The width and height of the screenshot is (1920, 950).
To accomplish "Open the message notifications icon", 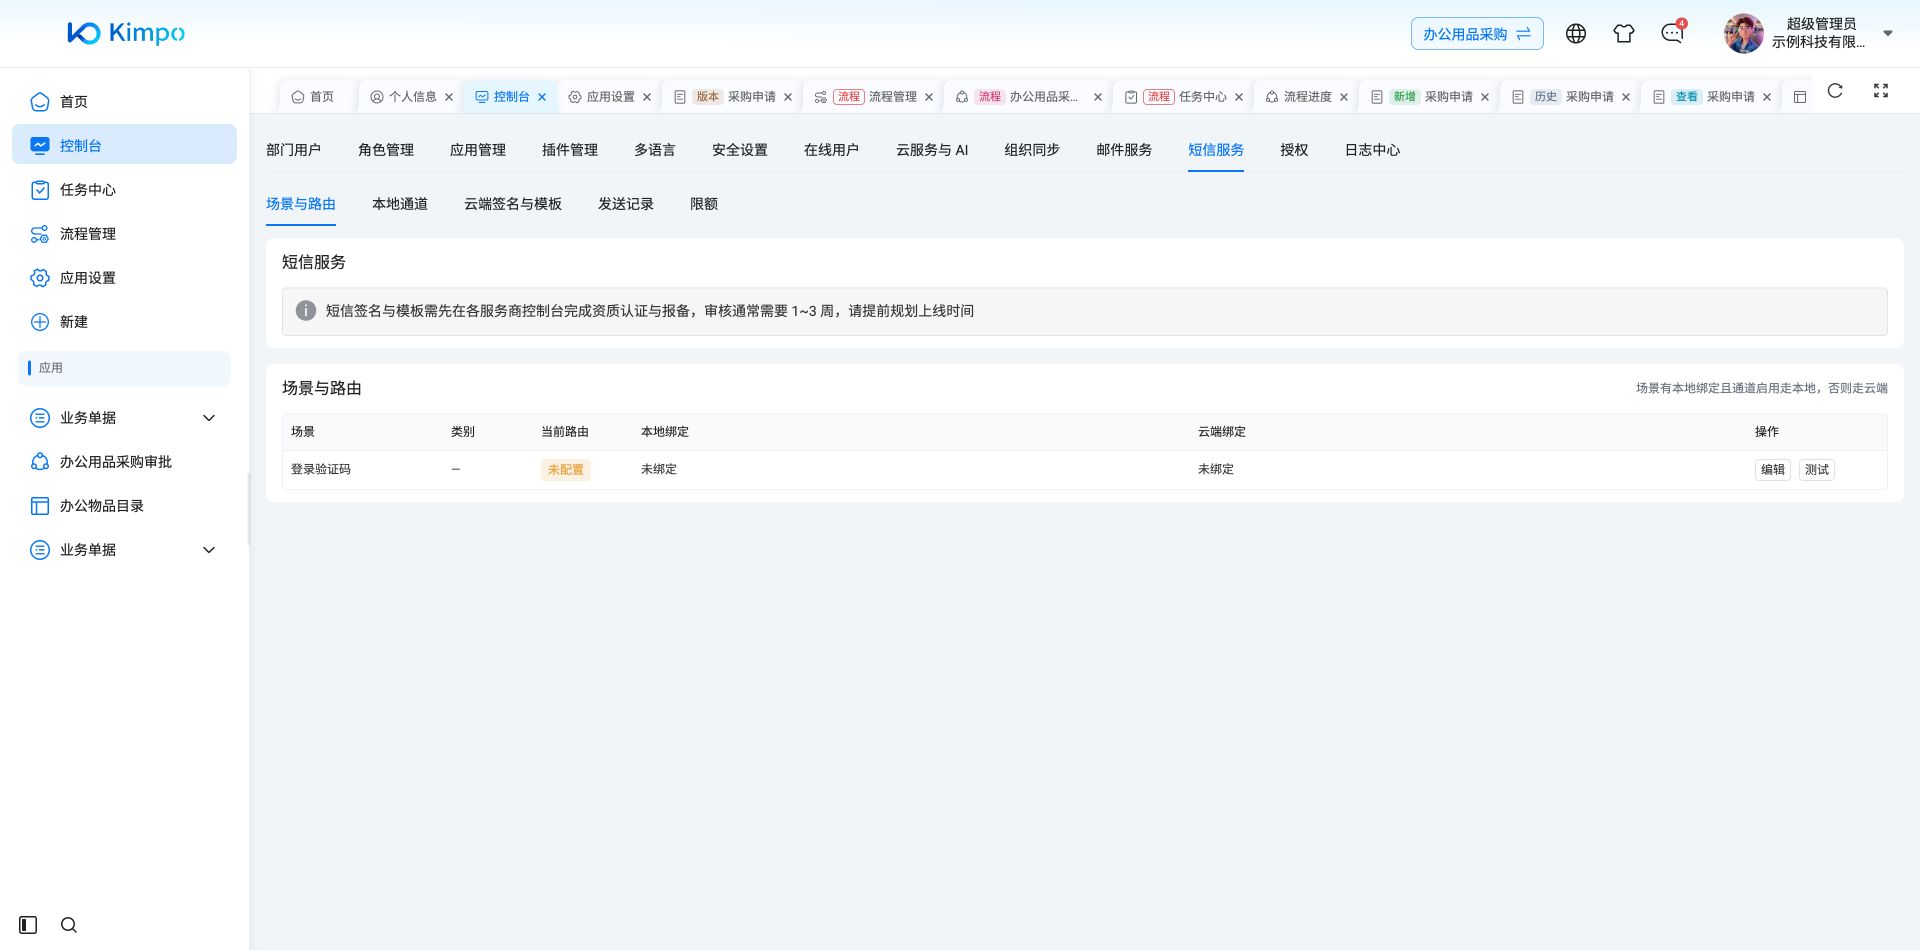I will coord(1672,34).
